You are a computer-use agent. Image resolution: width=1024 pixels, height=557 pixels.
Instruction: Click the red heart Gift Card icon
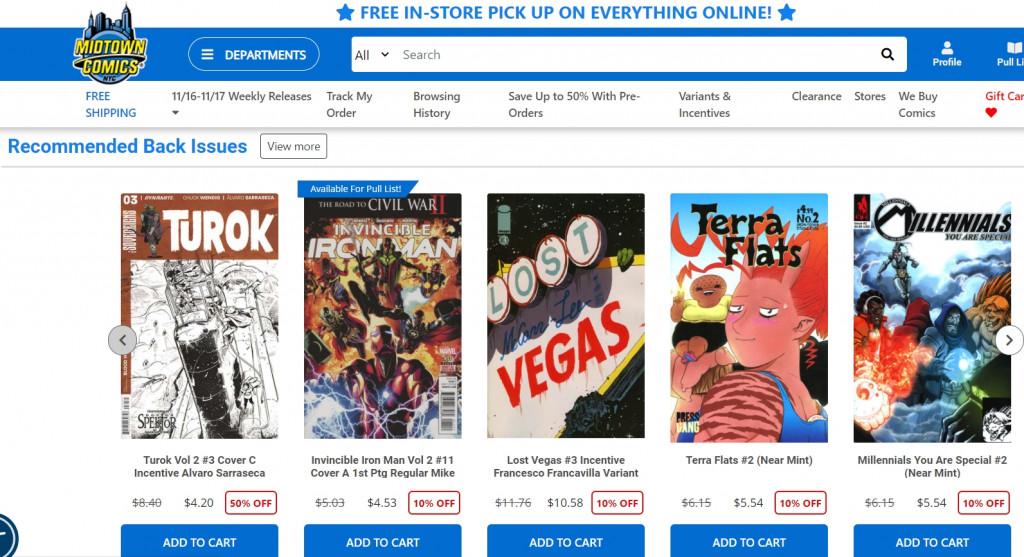point(991,113)
